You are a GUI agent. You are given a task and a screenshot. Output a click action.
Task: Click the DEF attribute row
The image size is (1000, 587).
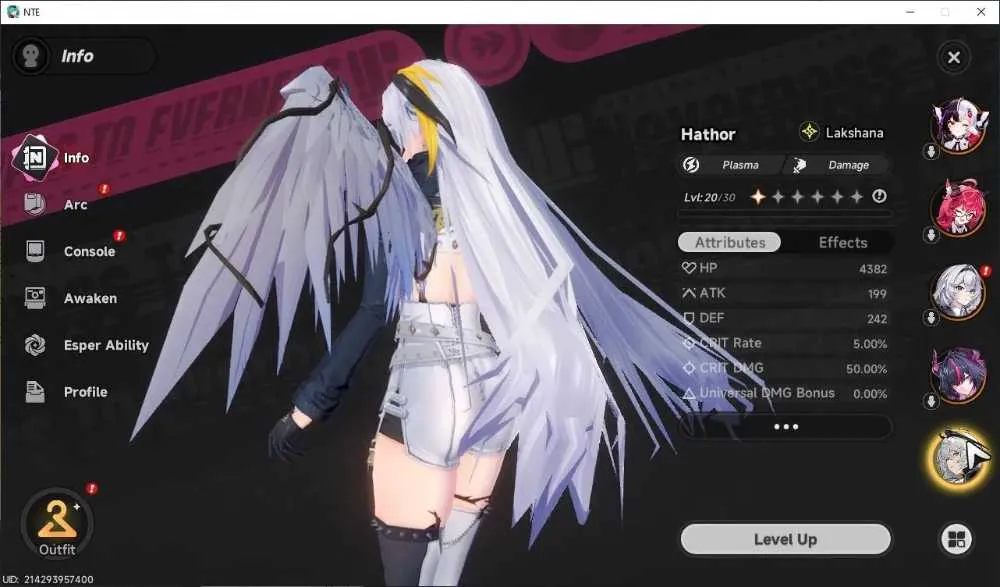coord(784,318)
